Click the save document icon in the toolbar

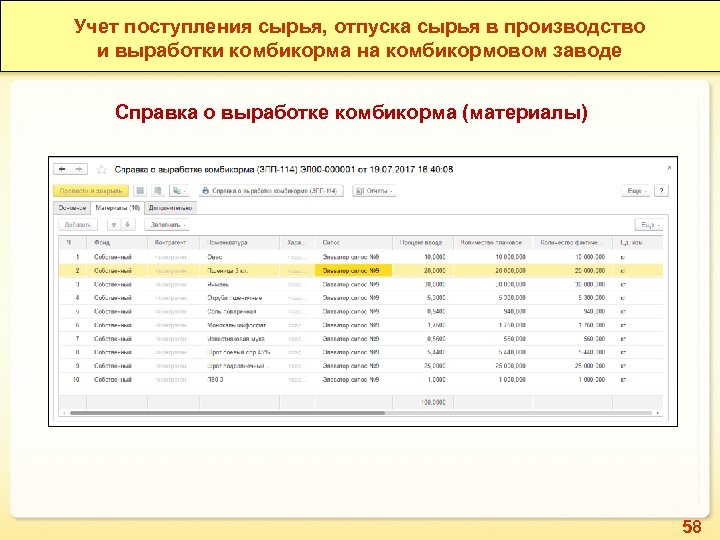click(140, 191)
